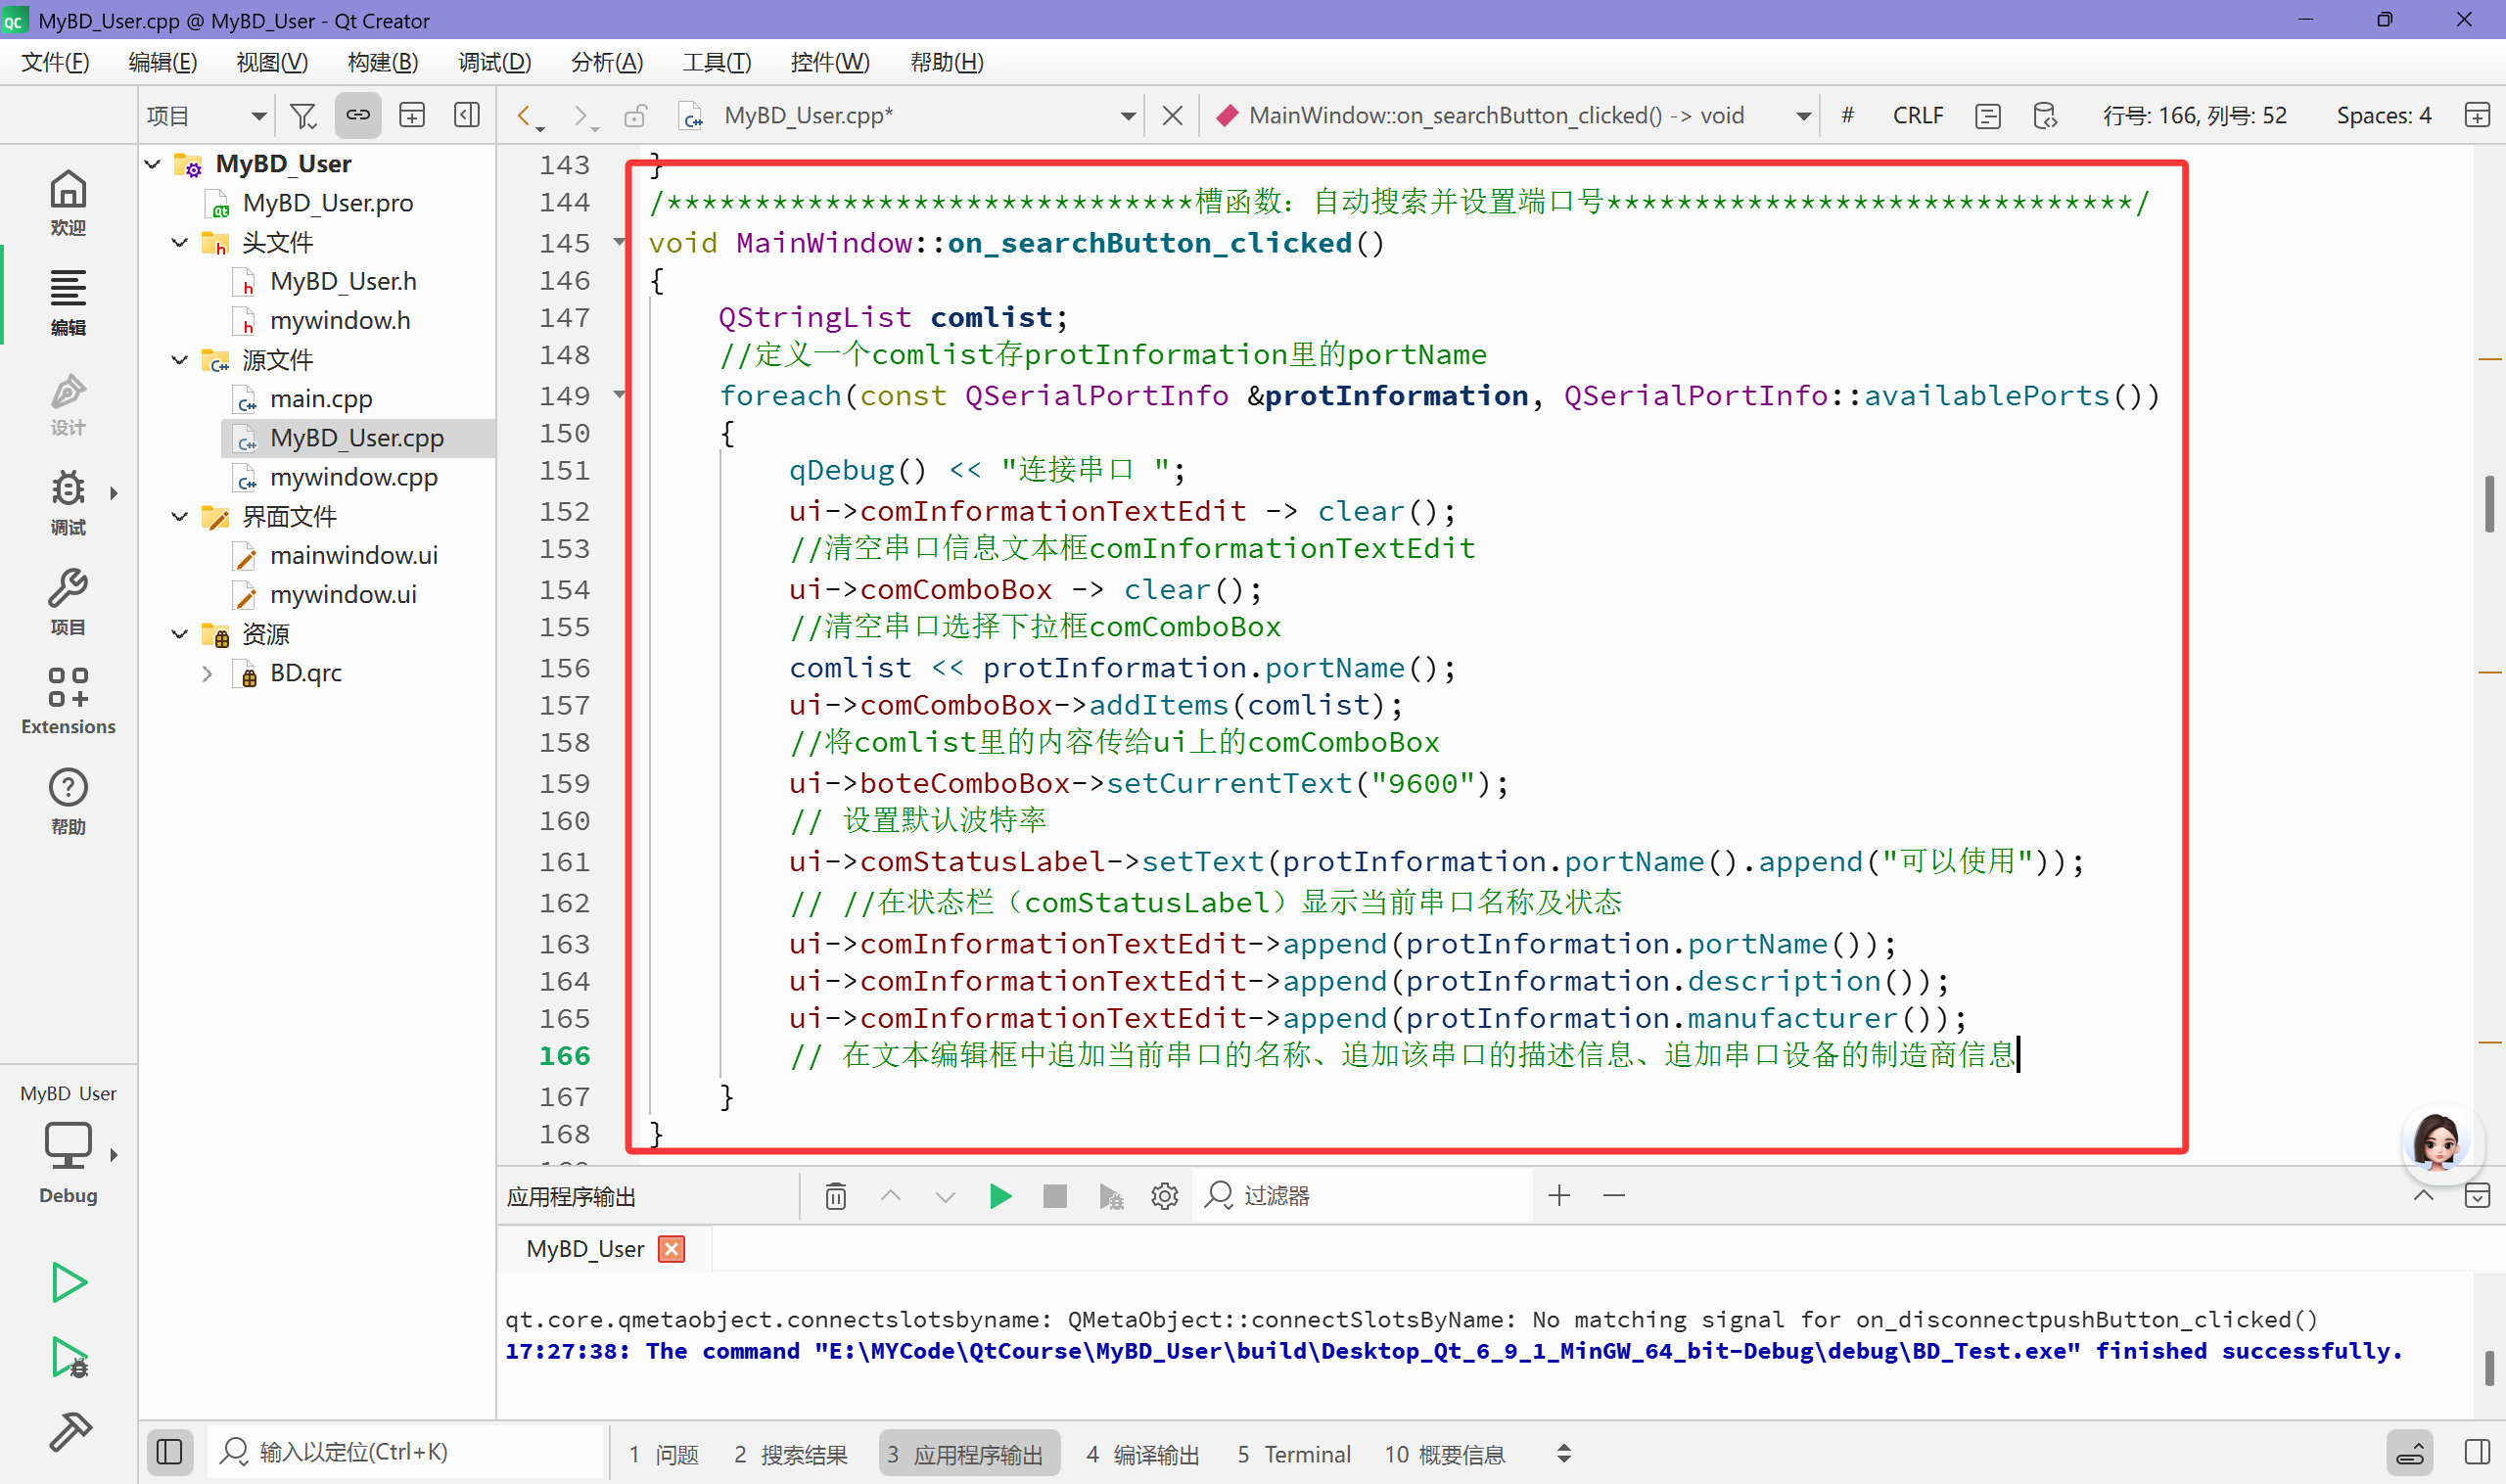The height and width of the screenshot is (1484, 2506).
Task: Open application output settings gear
Action: (x=1164, y=1196)
